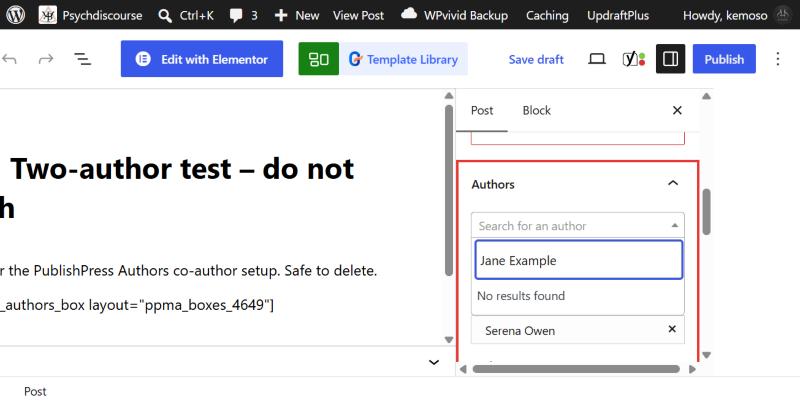Open the UpdraftPlus menu
The width and height of the screenshot is (800, 406).
(x=618, y=16)
